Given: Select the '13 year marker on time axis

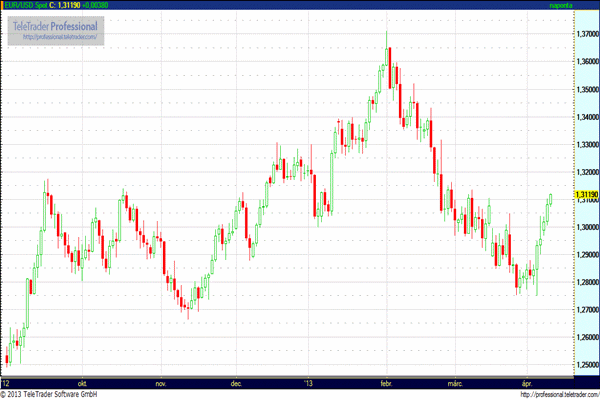Looking at the screenshot, I should pos(310,383).
